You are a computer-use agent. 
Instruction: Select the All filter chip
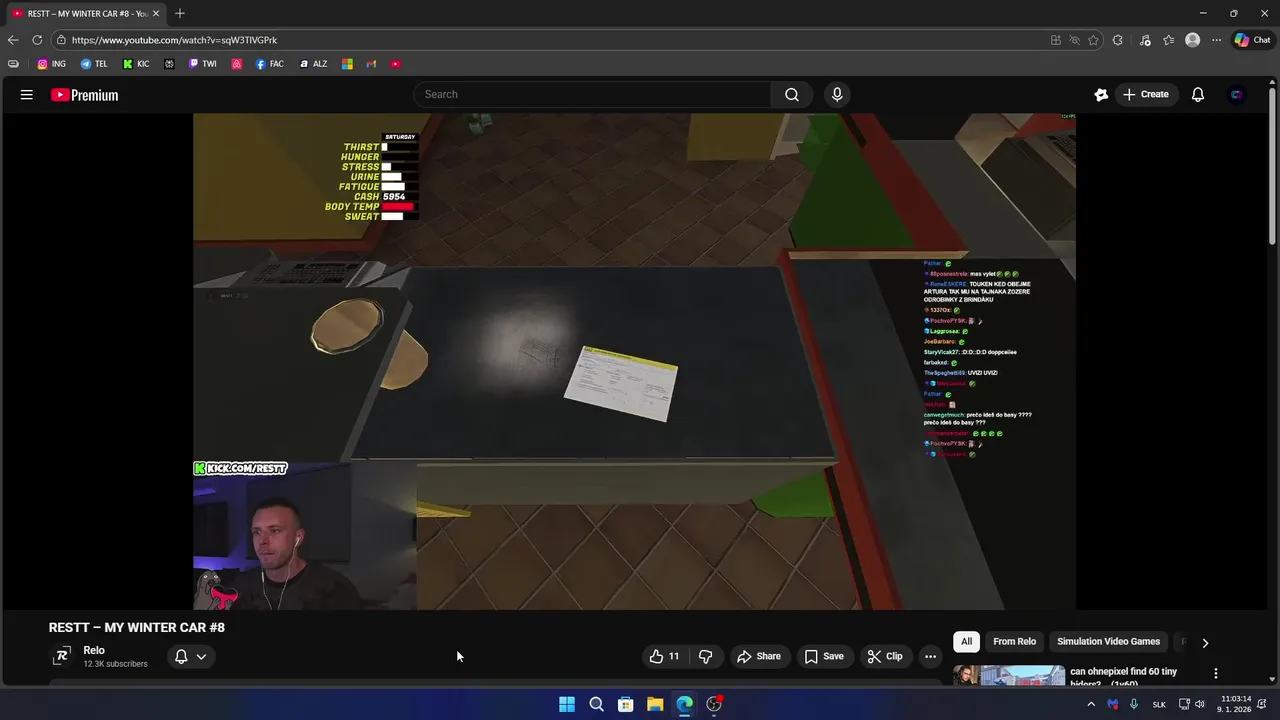[966, 642]
